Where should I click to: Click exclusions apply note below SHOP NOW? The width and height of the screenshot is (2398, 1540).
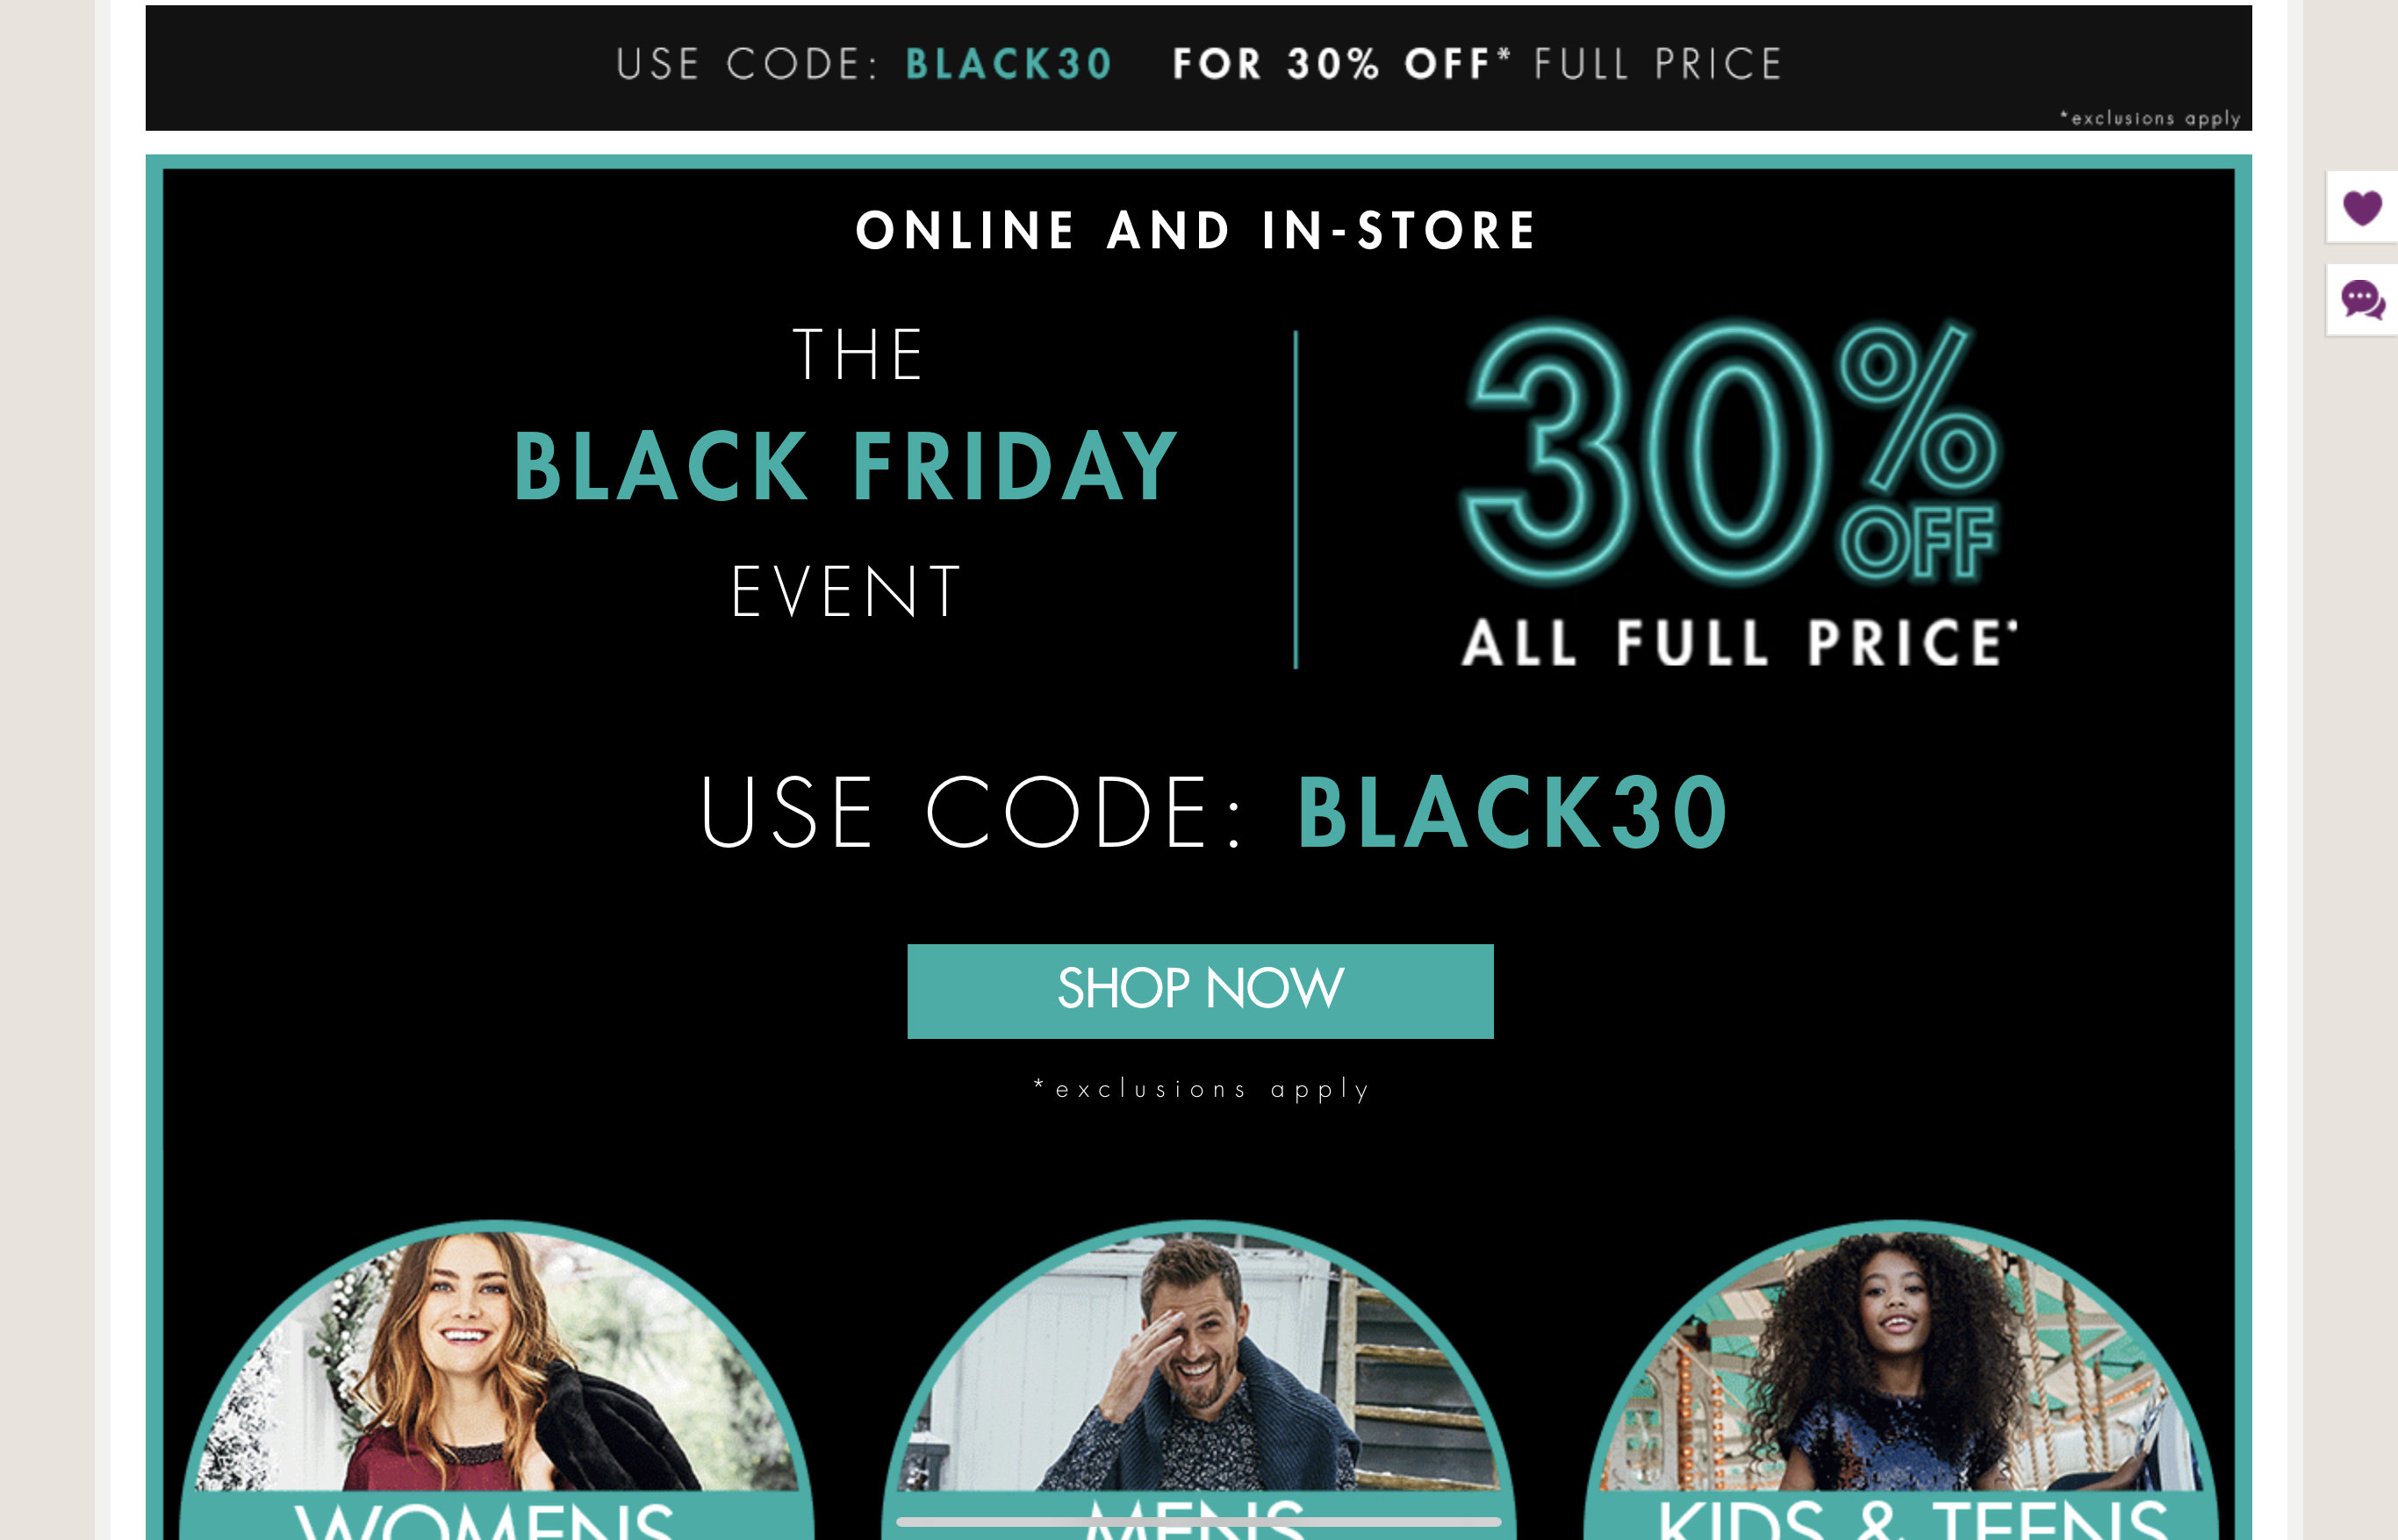1201,1089
